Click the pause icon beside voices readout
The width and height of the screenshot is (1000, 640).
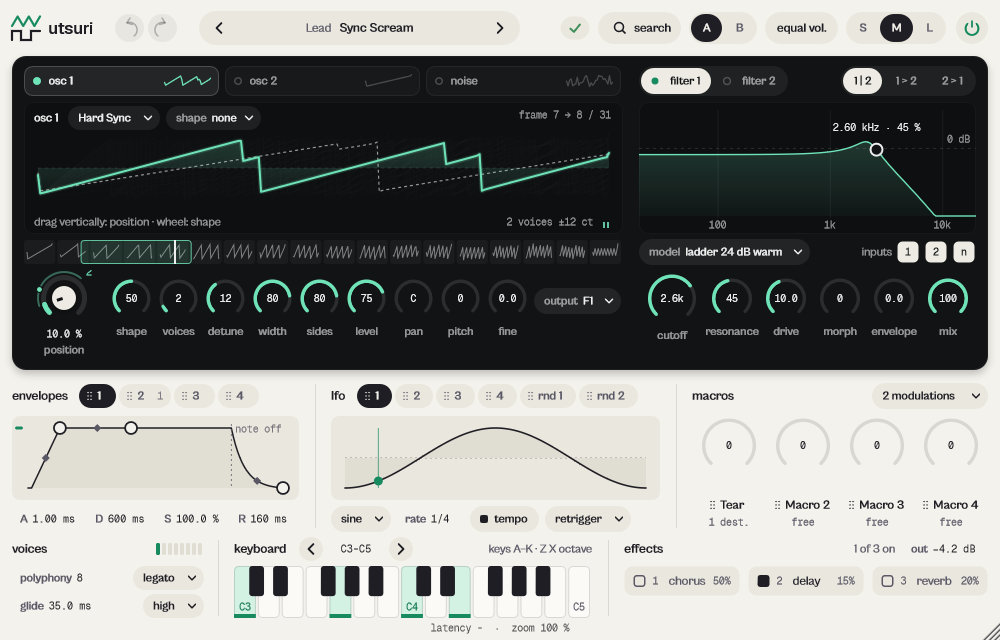[x=606, y=224]
